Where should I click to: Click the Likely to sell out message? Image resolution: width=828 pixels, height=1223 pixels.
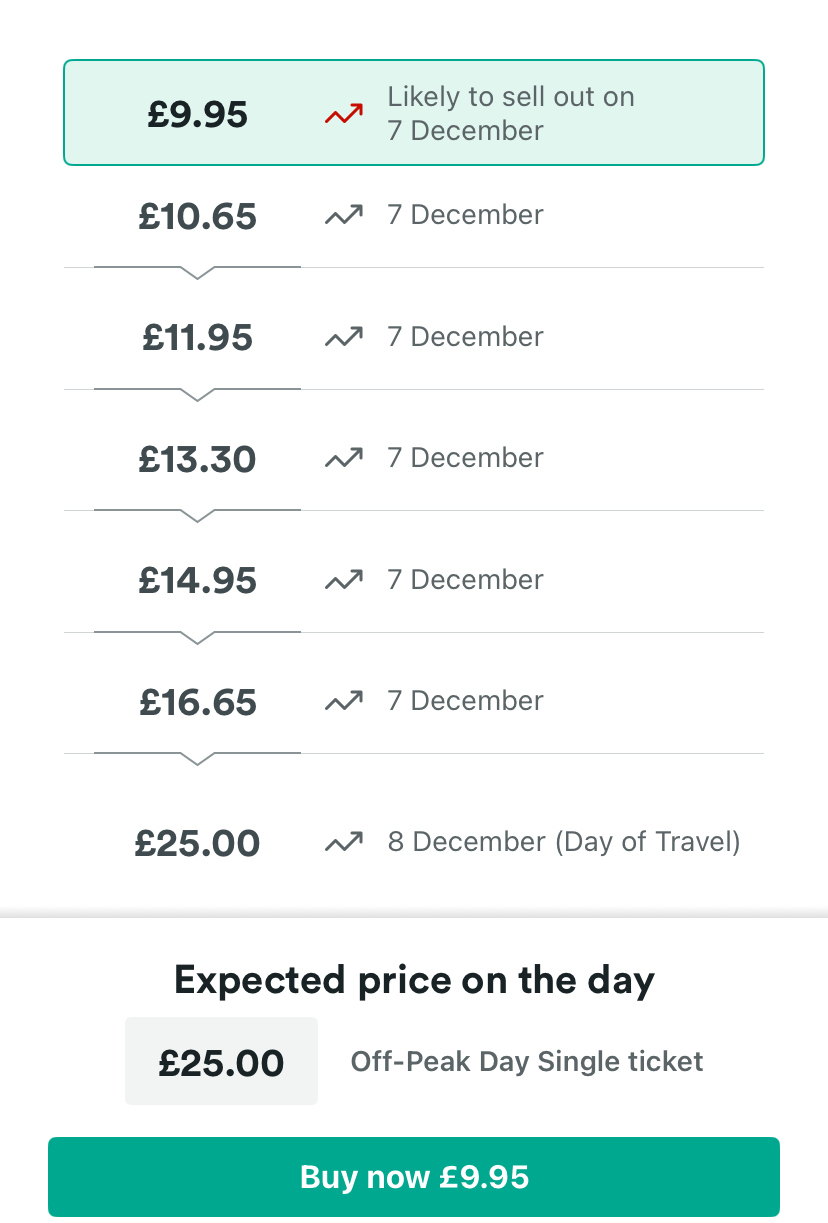click(x=511, y=114)
